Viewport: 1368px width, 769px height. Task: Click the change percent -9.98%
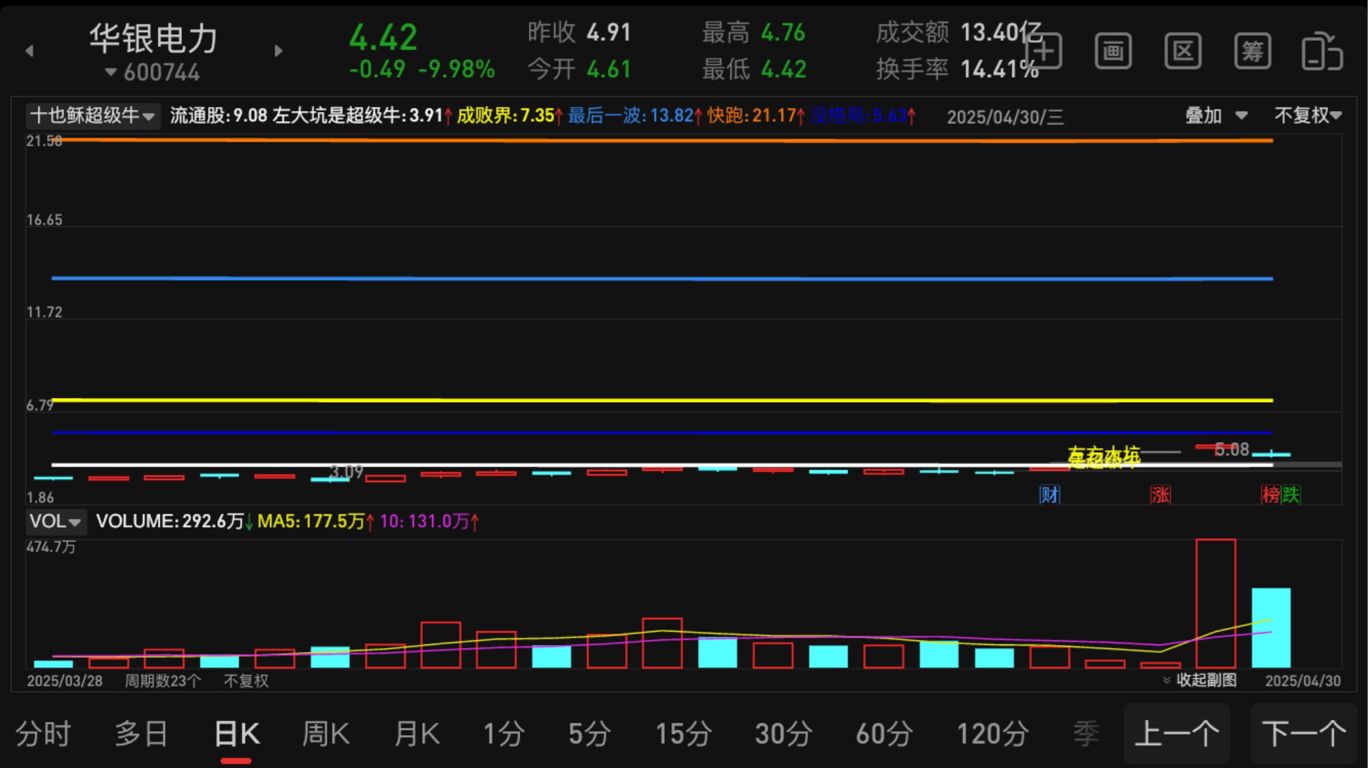pyautogui.click(x=456, y=69)
